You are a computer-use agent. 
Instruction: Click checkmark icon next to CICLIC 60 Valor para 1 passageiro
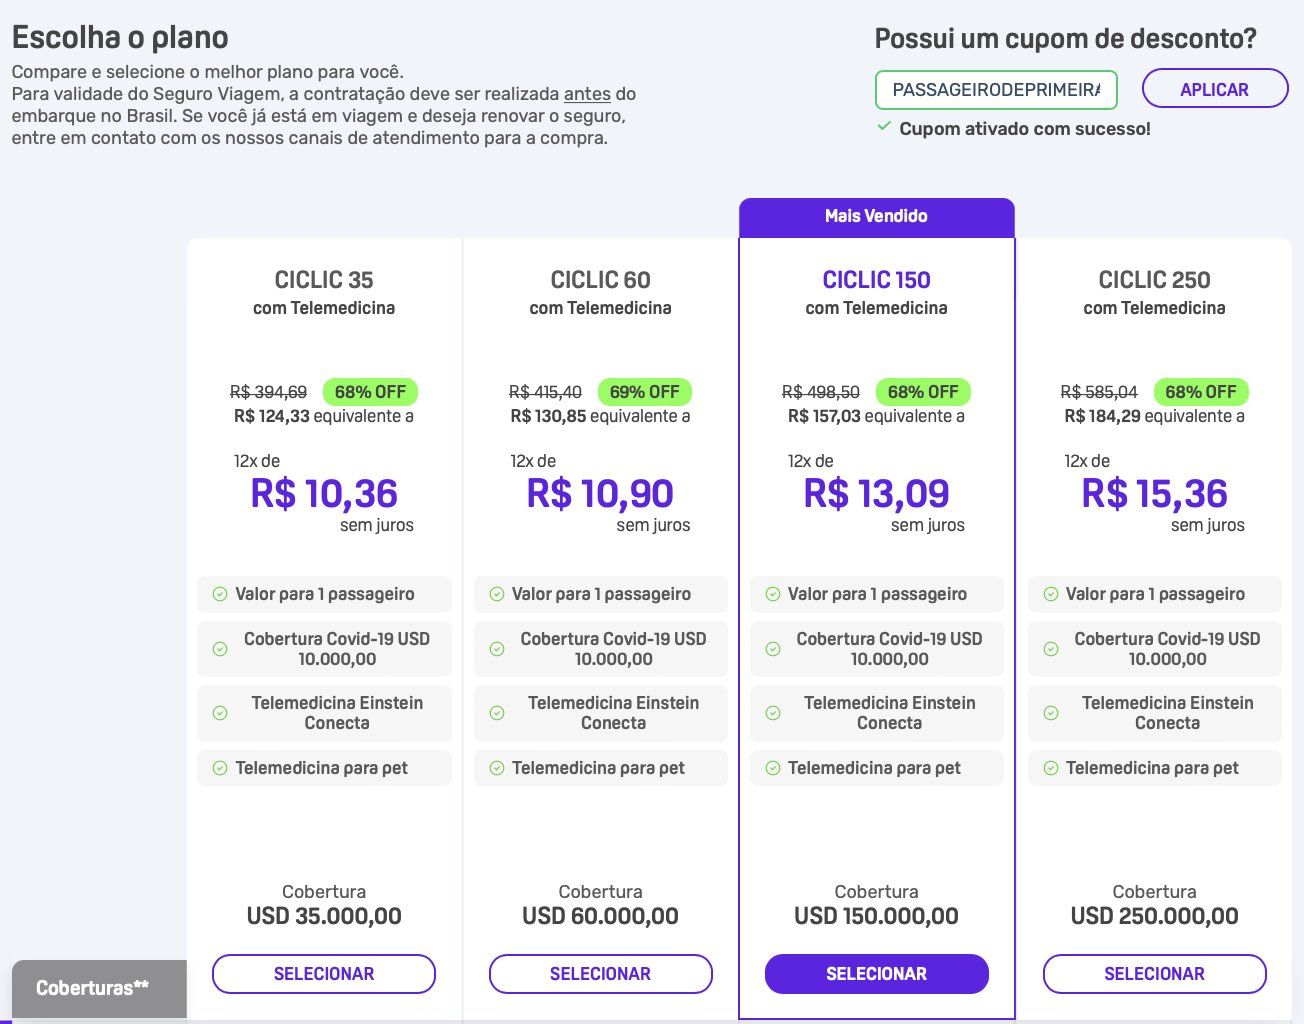tap(497, 594)
